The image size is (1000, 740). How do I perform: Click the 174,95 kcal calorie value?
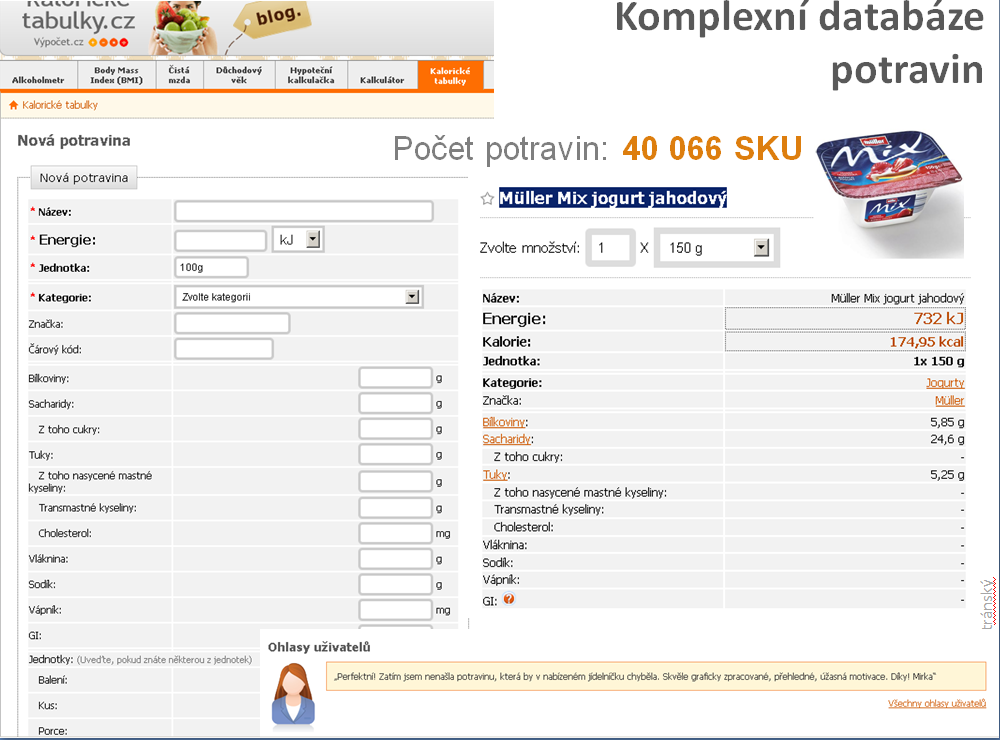927,342
